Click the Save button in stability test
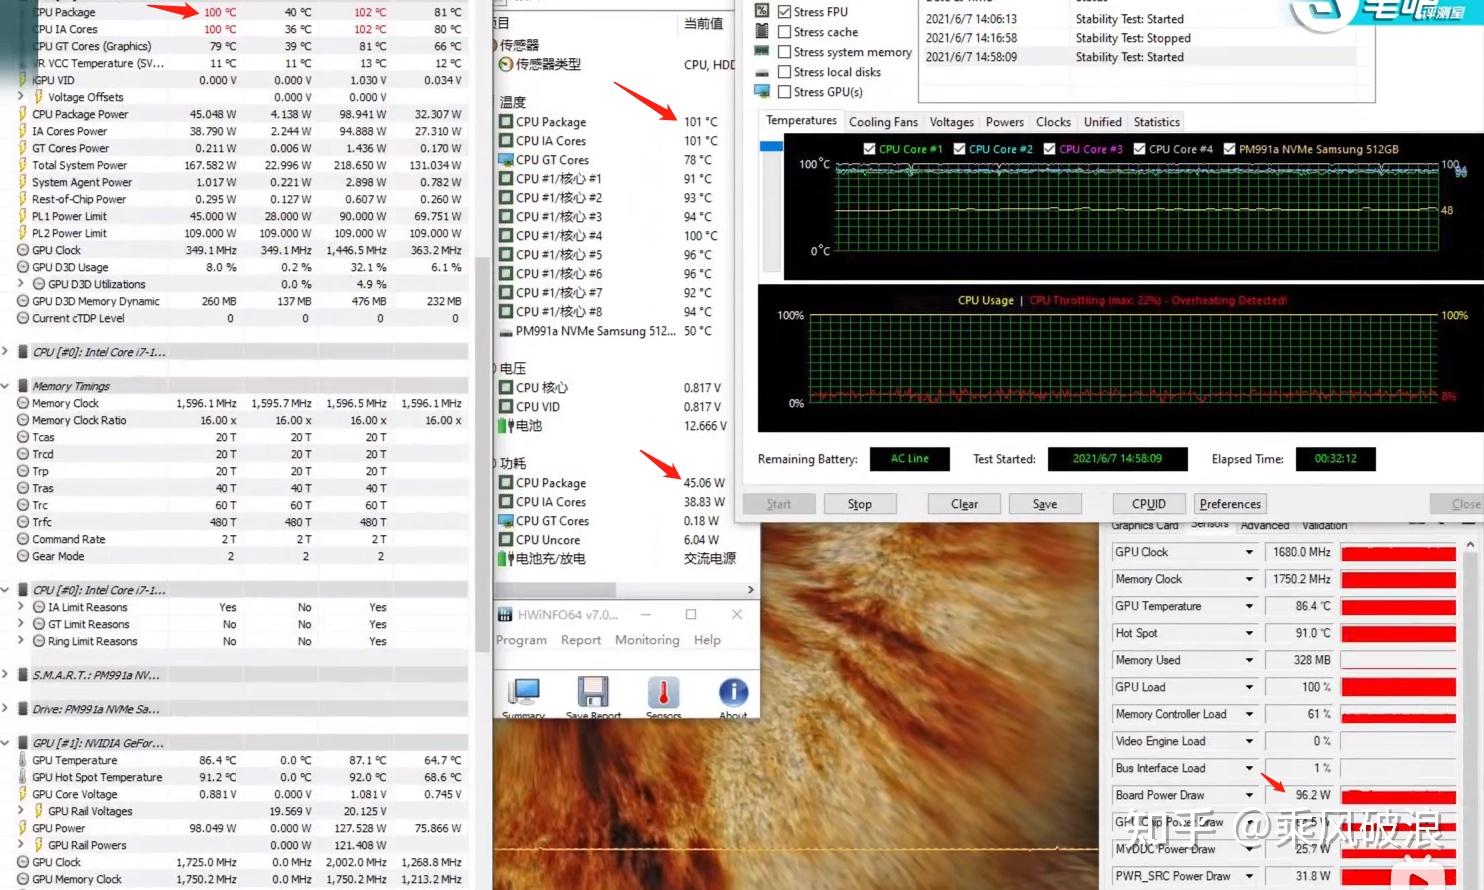Image resolution: width=1484 pixels, height=890 pixels. point(1045,504)
